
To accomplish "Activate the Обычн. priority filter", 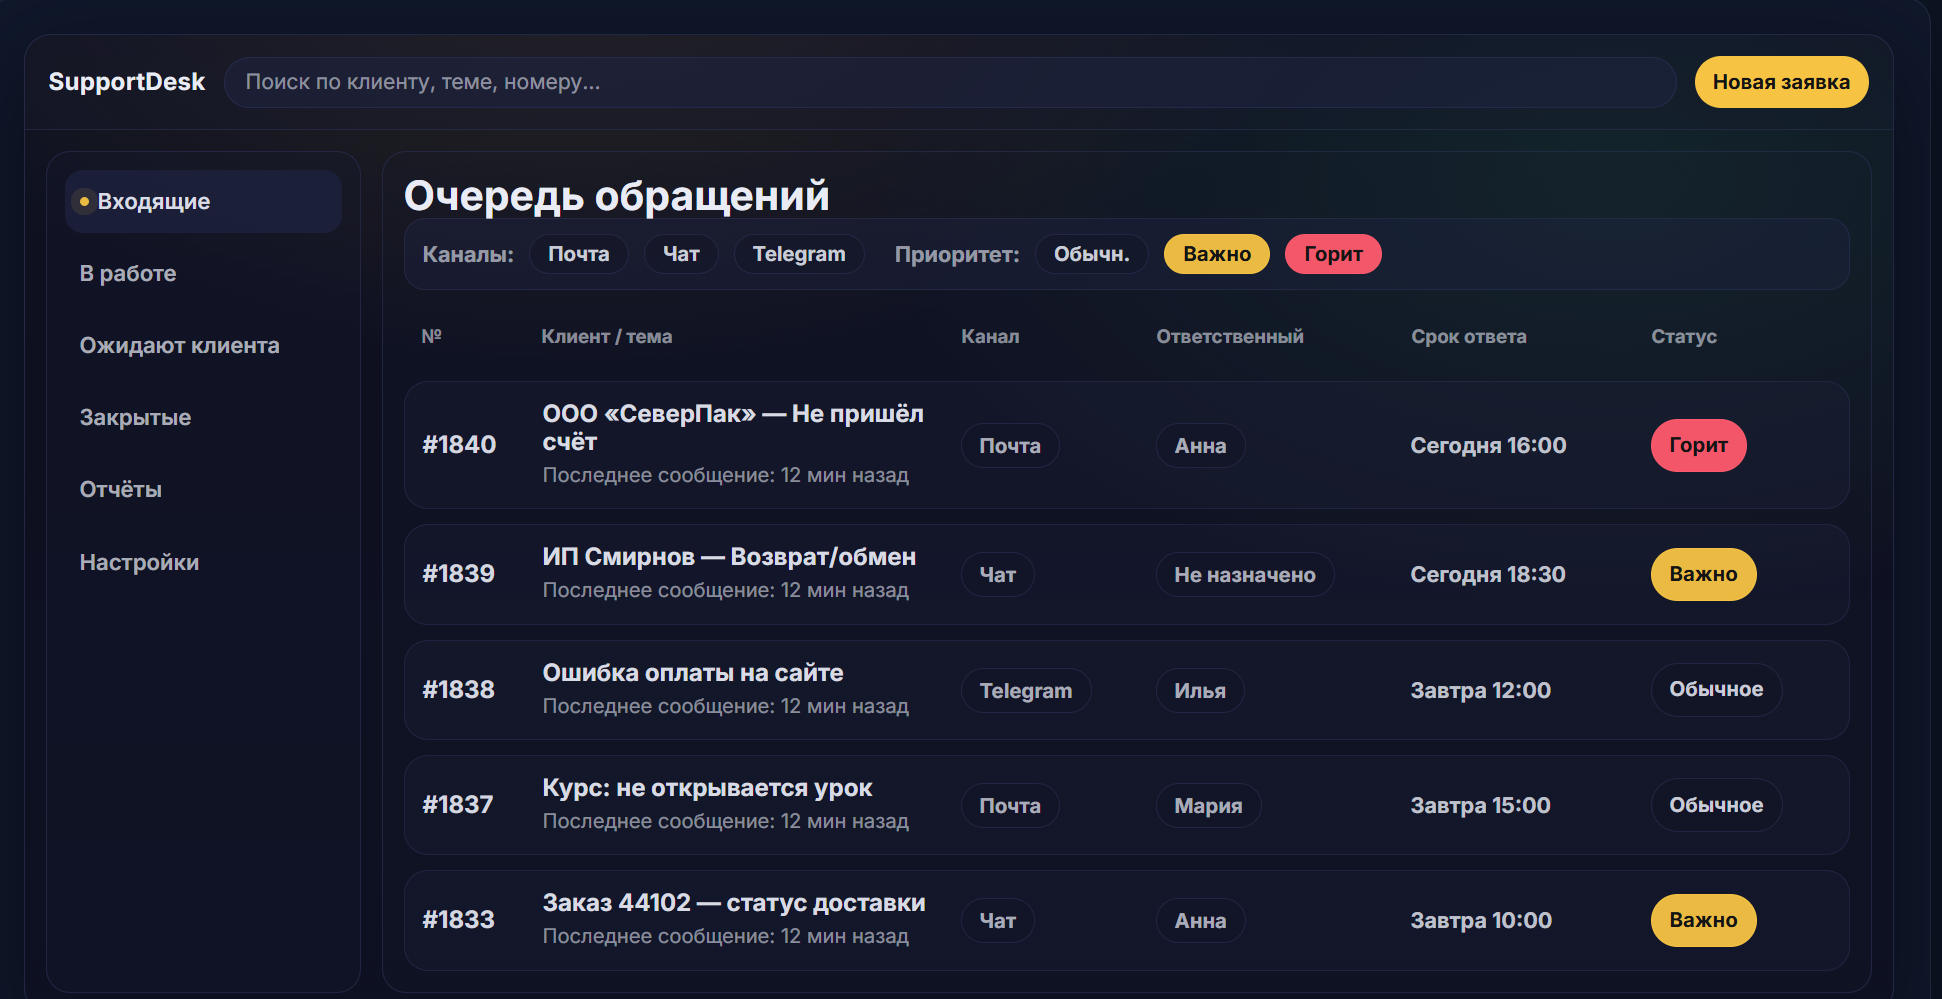I will point(1091,253).
